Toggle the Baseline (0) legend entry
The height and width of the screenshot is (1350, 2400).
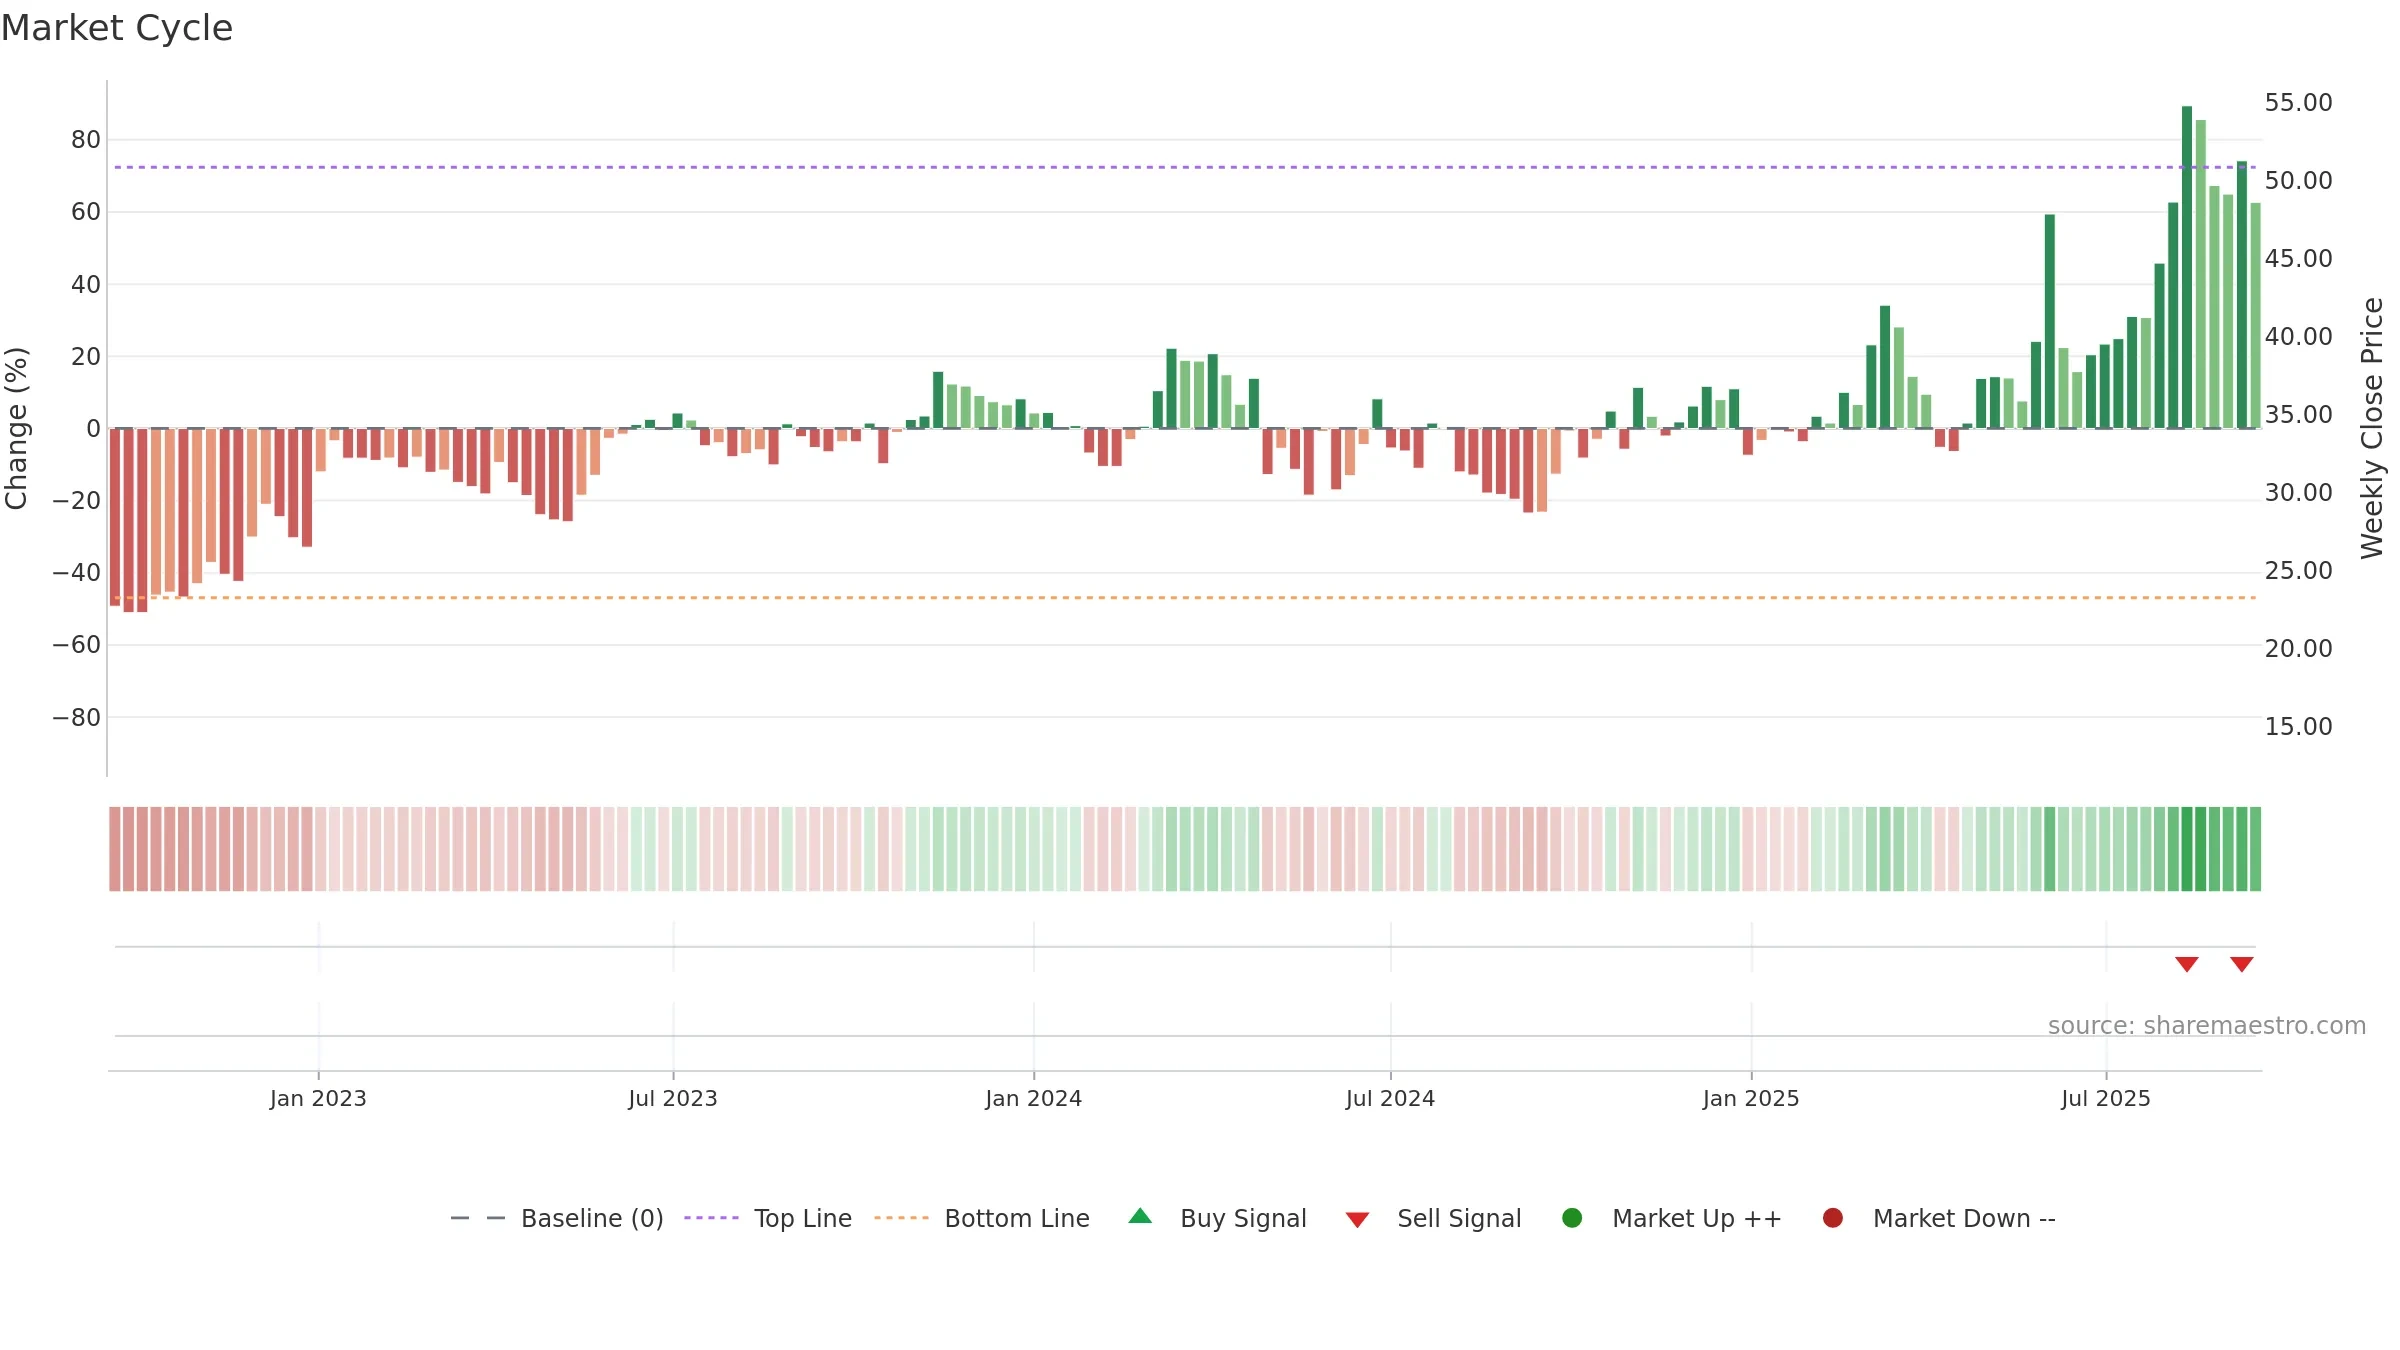557,1218
